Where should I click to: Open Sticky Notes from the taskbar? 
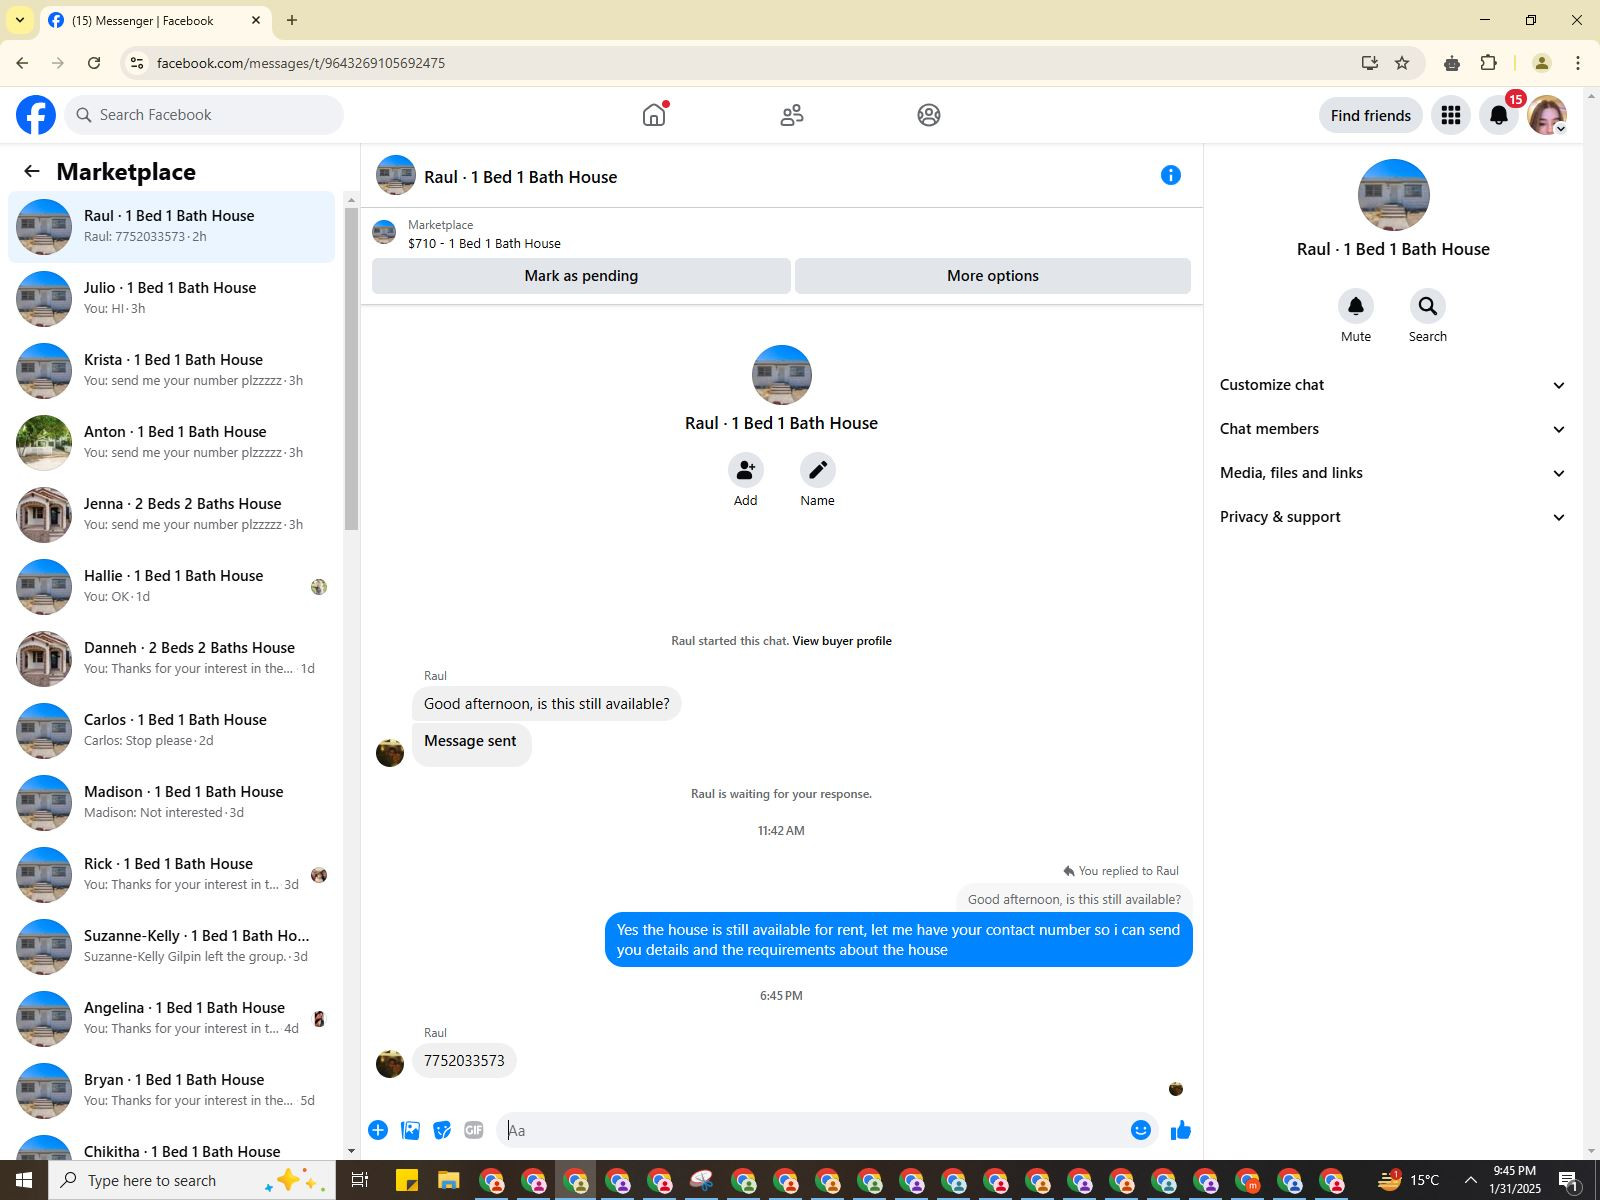(407, 1180)
